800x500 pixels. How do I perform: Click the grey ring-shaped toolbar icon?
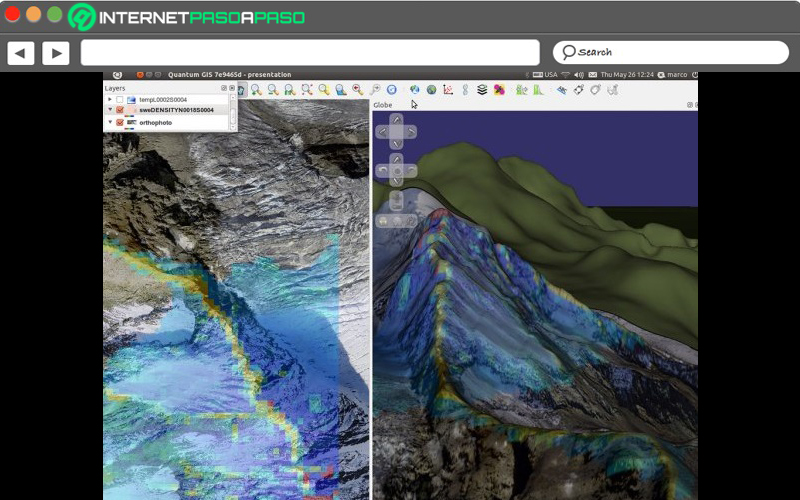(595, 90)
